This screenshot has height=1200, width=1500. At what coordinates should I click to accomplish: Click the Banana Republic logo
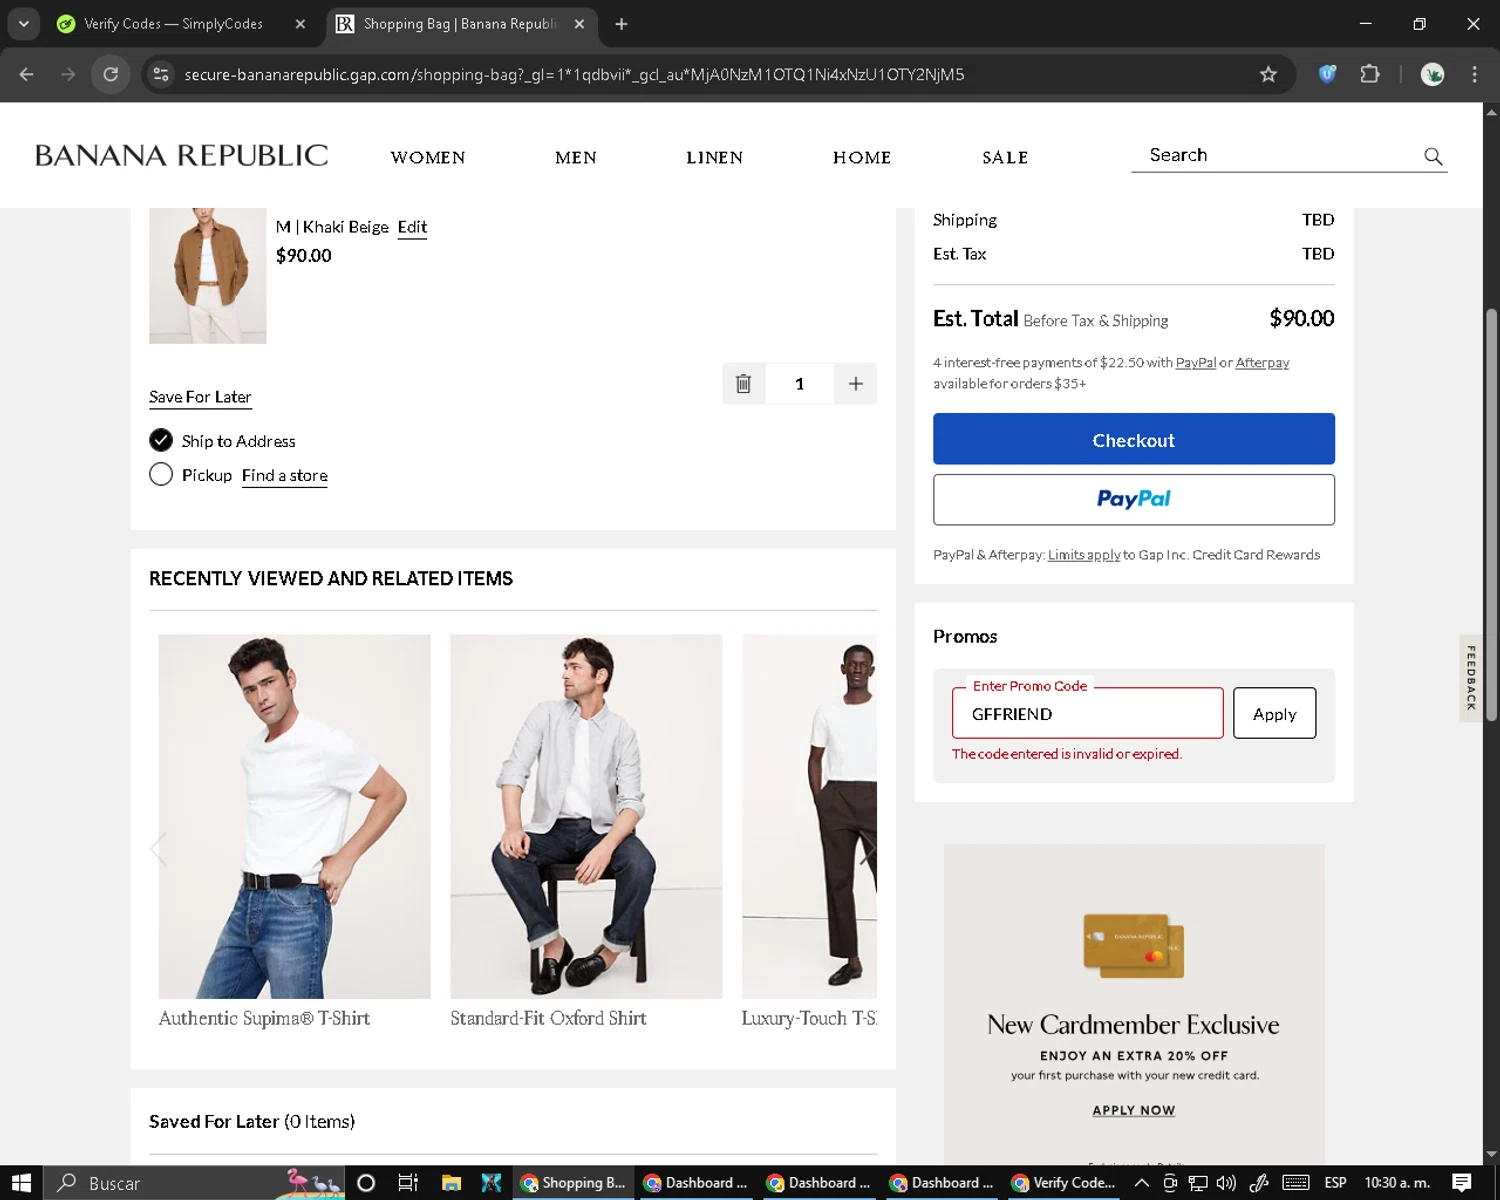click(181, 155)
